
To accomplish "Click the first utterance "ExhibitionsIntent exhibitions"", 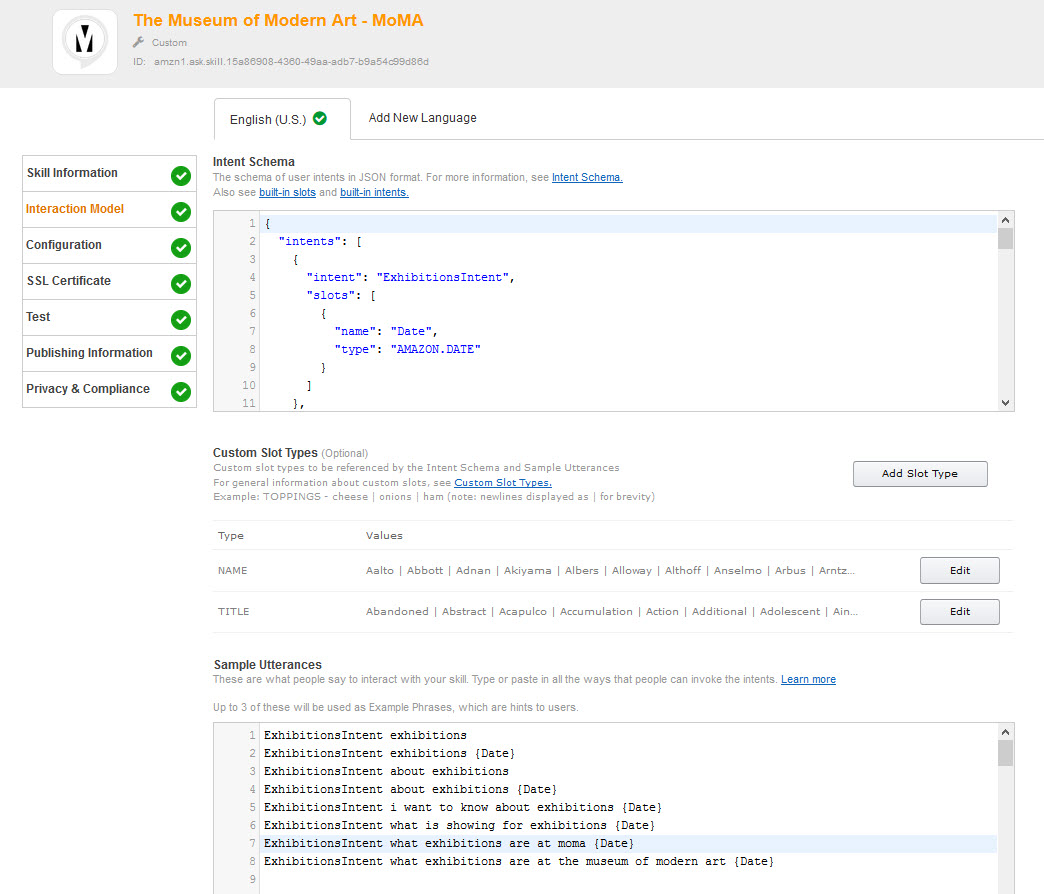I will pyautogui.click(x=365, y=736).
